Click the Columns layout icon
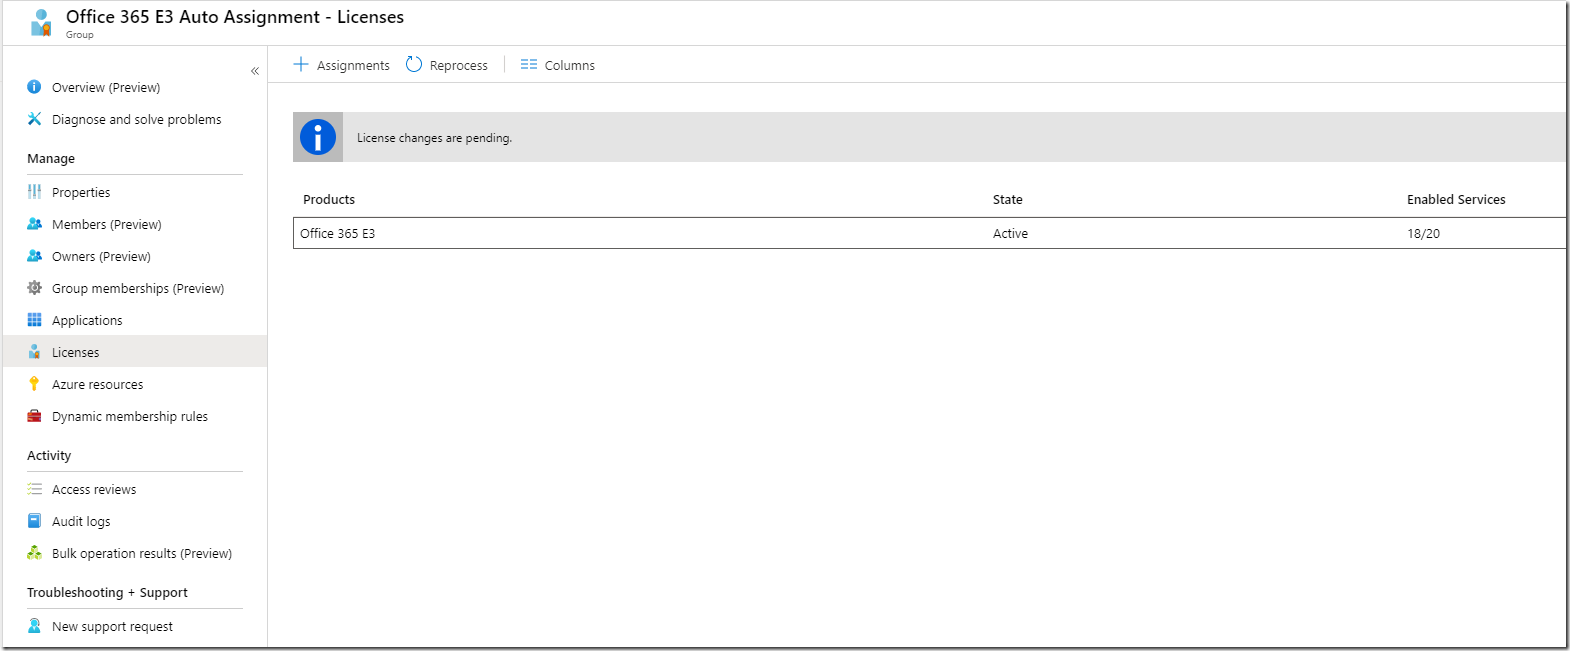1570x651 pixels. pos(529,64)
